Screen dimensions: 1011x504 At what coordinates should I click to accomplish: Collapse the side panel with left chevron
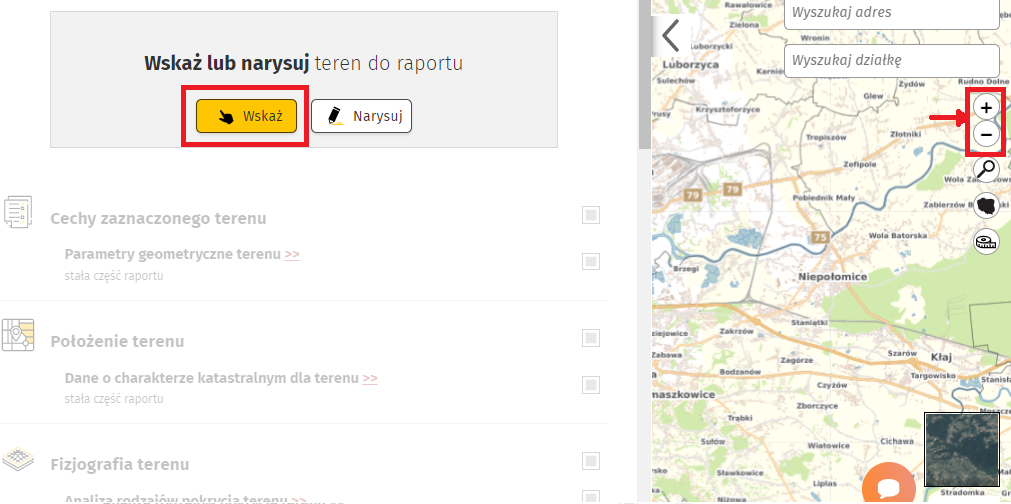pyautogui.click(x=670, y=35)
